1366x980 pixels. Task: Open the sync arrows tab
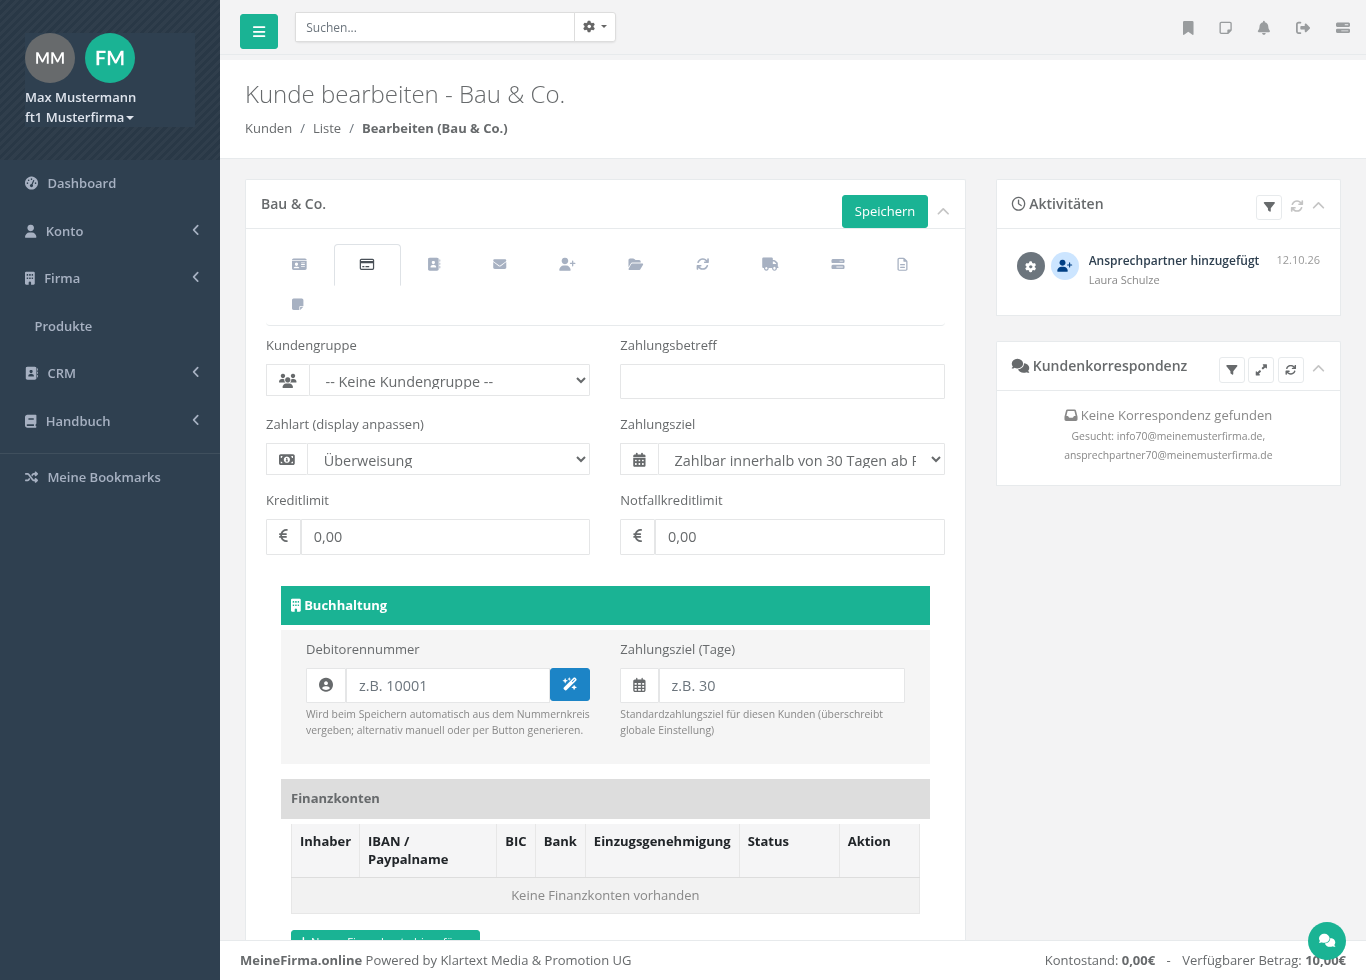(703, 264)
